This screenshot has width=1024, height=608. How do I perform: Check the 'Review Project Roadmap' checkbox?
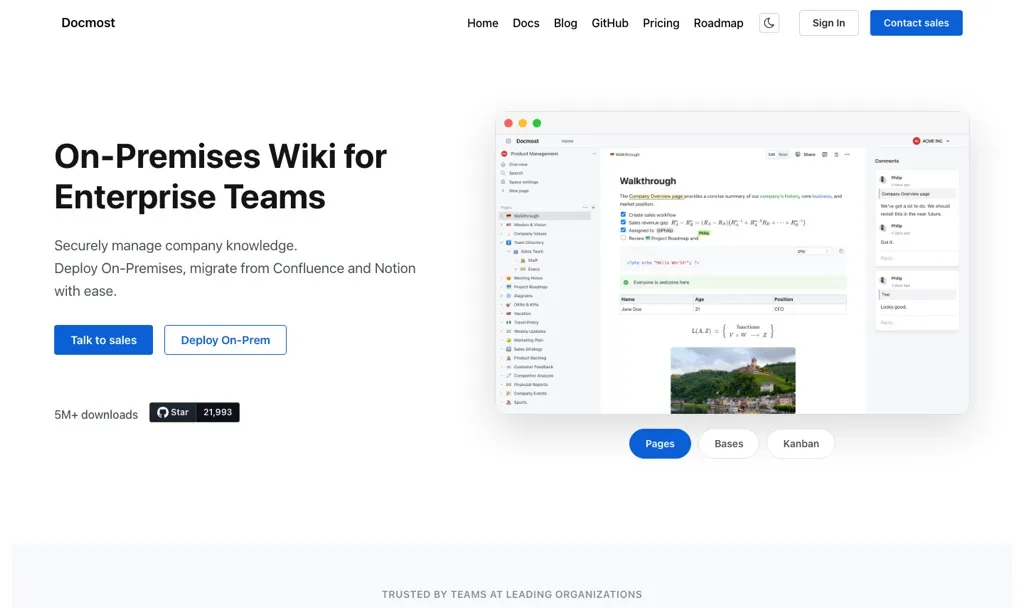[623, 238]
